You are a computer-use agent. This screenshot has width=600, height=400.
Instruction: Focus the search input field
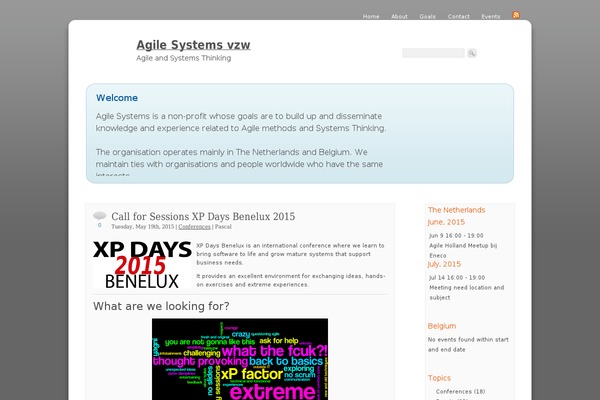pos(433,53)
